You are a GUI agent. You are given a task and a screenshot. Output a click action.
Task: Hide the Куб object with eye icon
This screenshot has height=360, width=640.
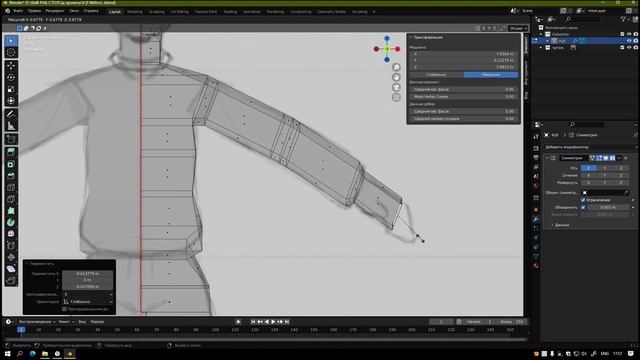[x=629, y=41]
